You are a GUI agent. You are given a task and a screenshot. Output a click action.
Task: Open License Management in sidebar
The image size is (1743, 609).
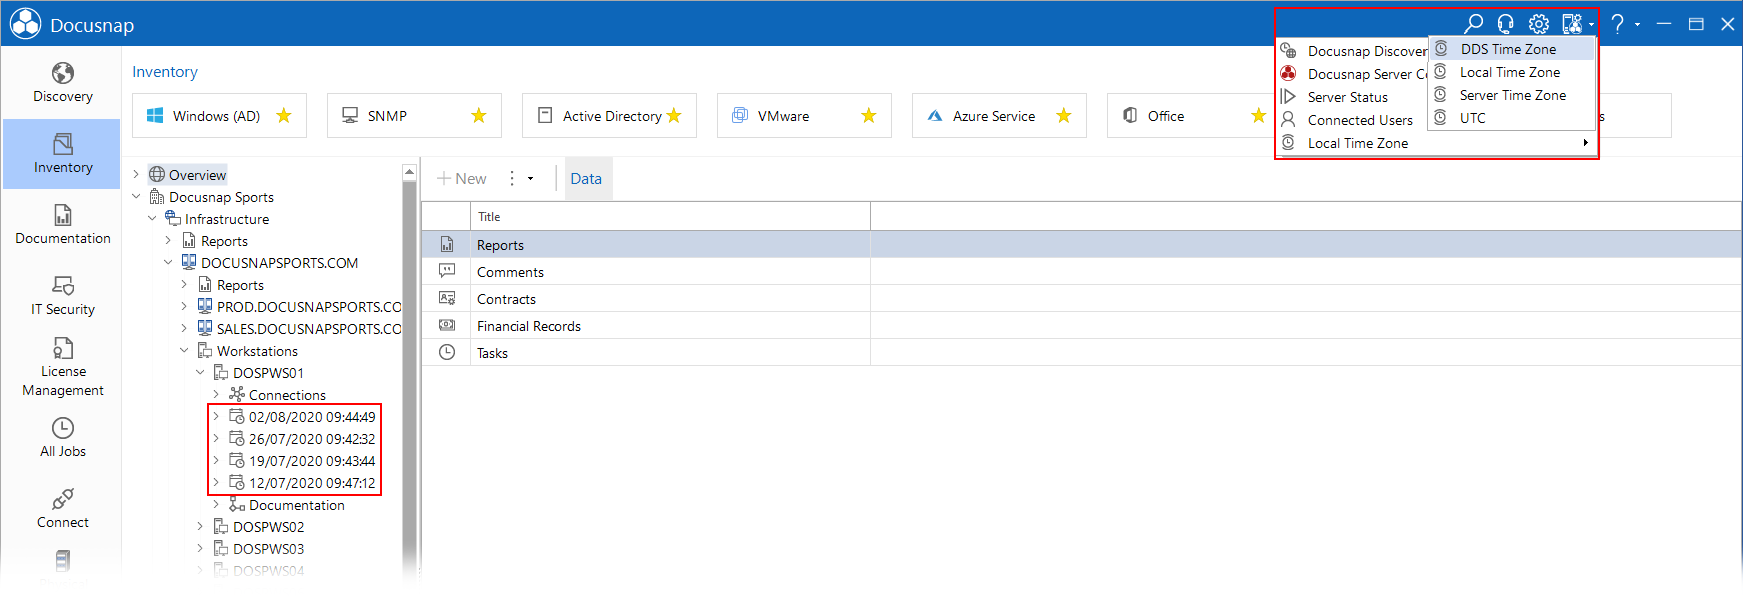62,367
